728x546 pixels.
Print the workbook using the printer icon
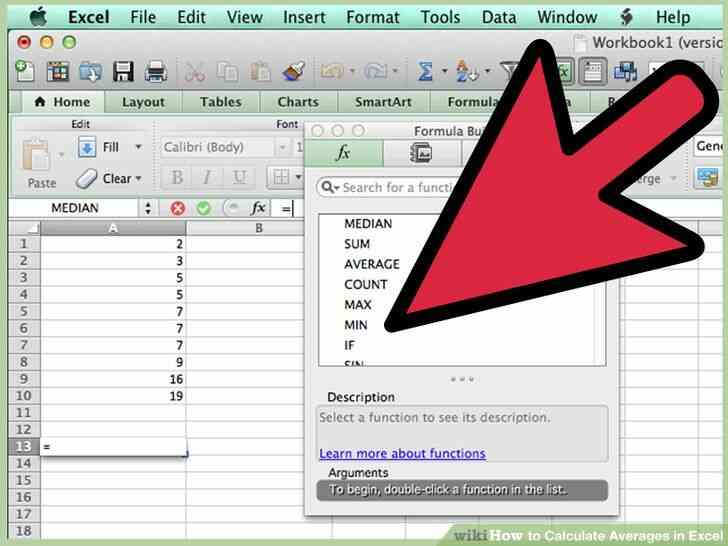(156, 72)
